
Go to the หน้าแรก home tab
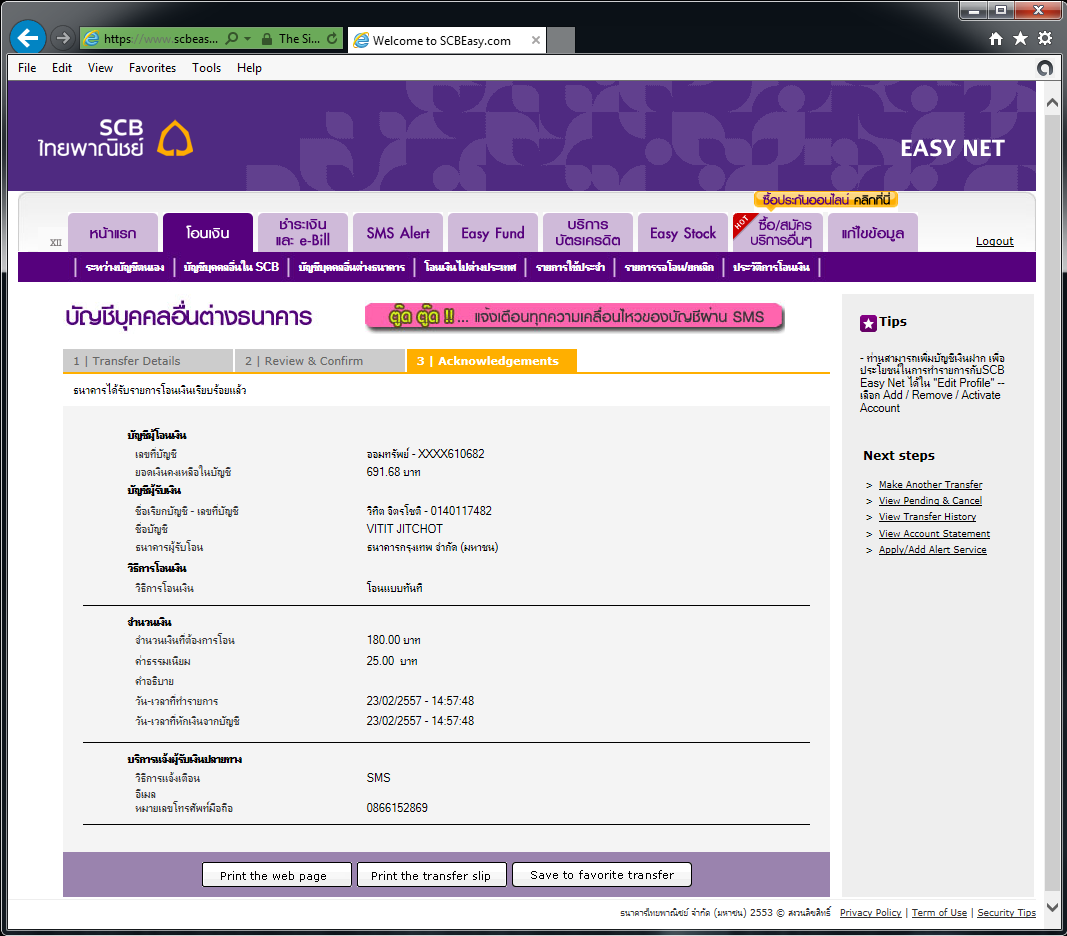coord(113,233)
